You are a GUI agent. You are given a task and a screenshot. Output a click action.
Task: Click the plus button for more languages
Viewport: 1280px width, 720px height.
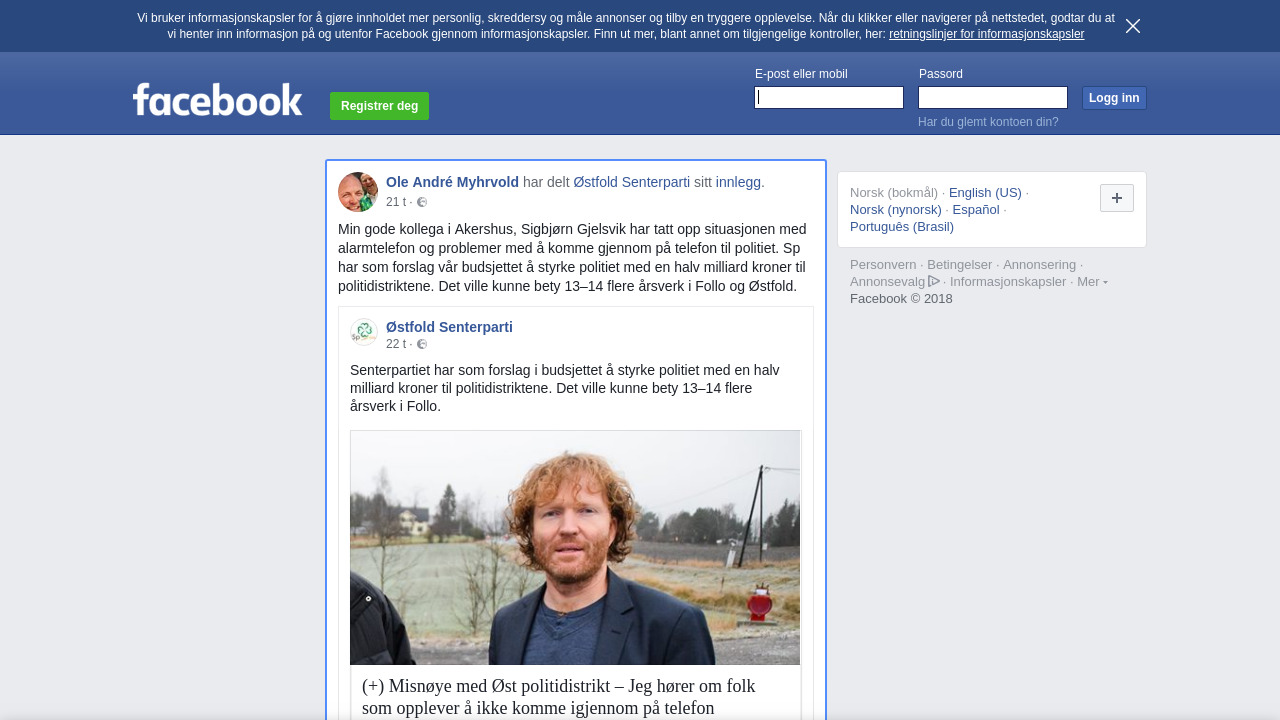coord(1117,198)
